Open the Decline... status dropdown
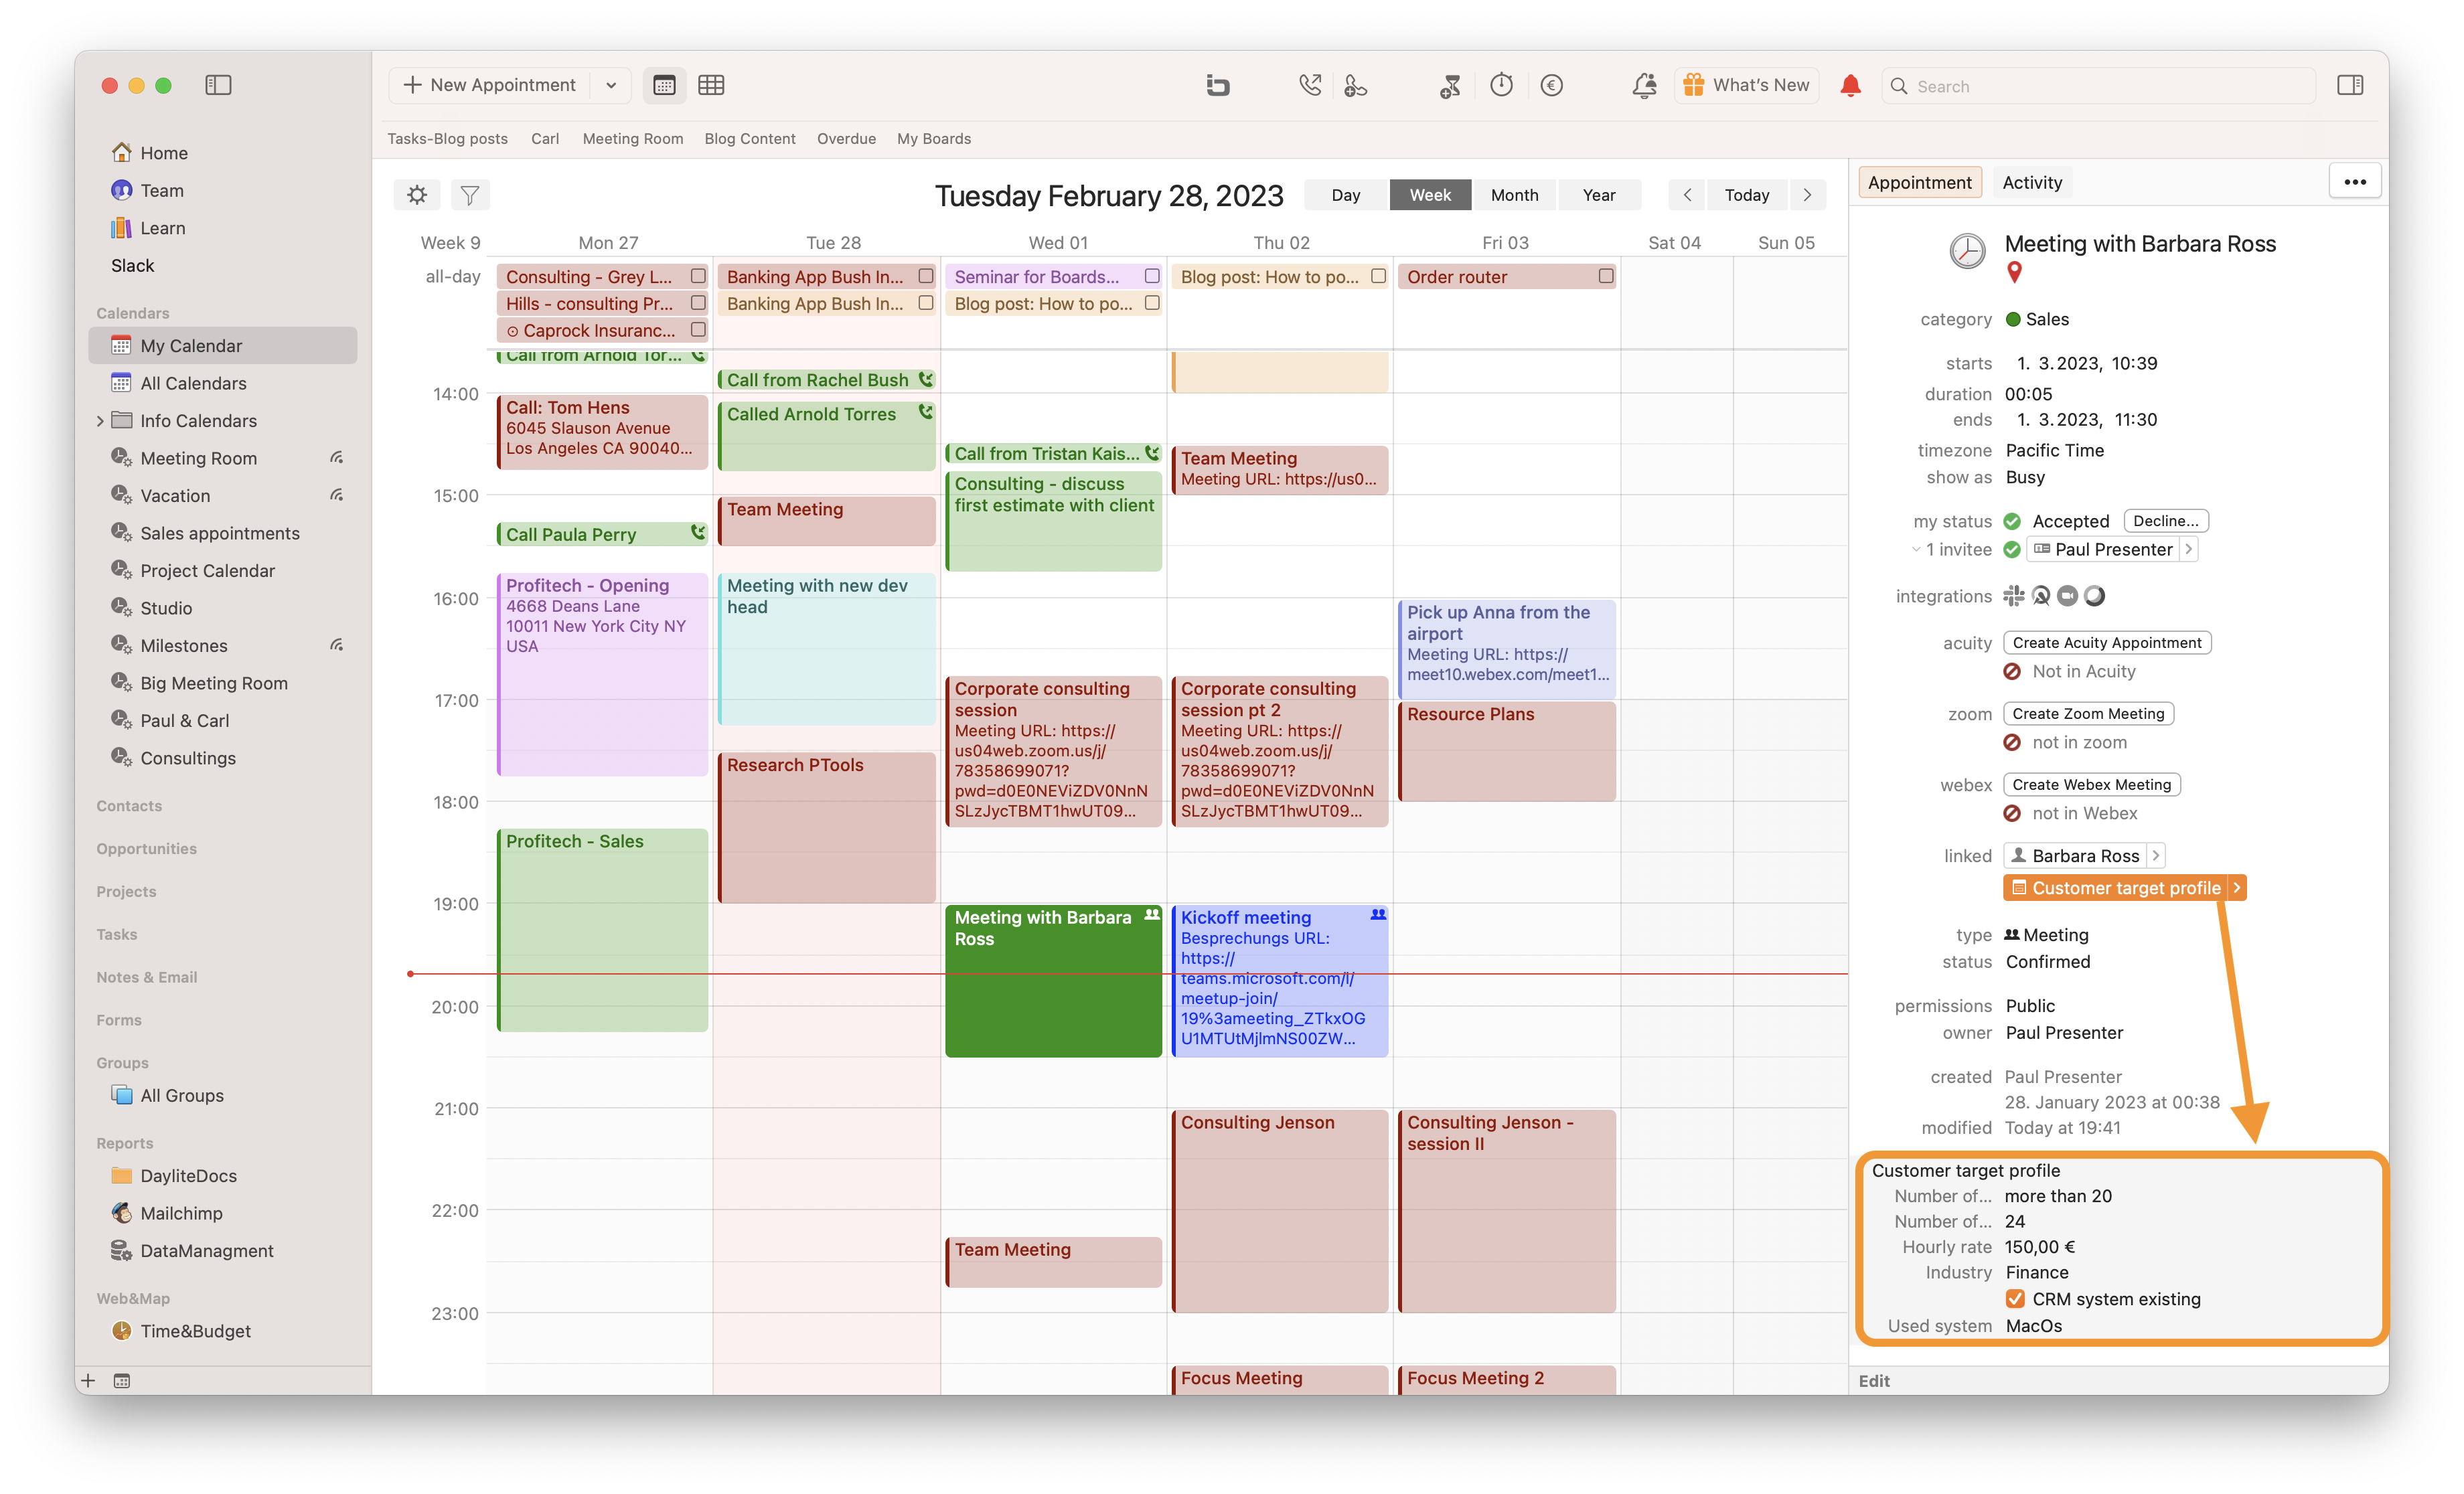Screen dimensions: 2464x1494 coord(2165,520)
